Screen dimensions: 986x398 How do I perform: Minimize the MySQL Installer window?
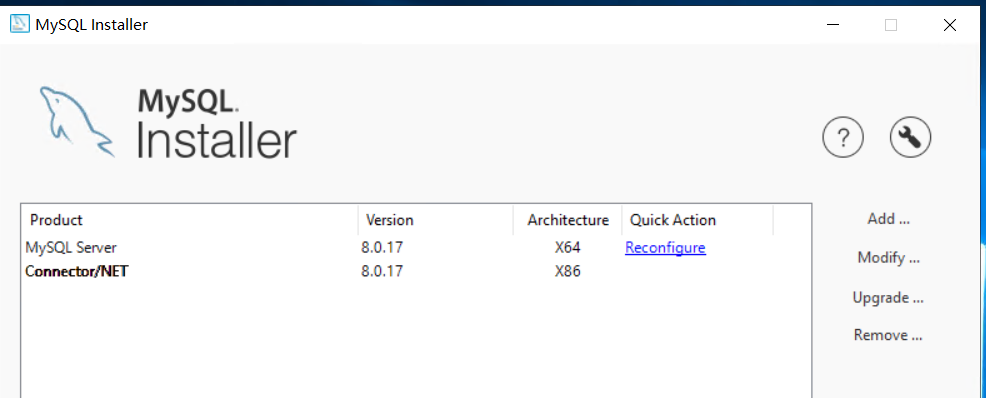coord(833,25)
